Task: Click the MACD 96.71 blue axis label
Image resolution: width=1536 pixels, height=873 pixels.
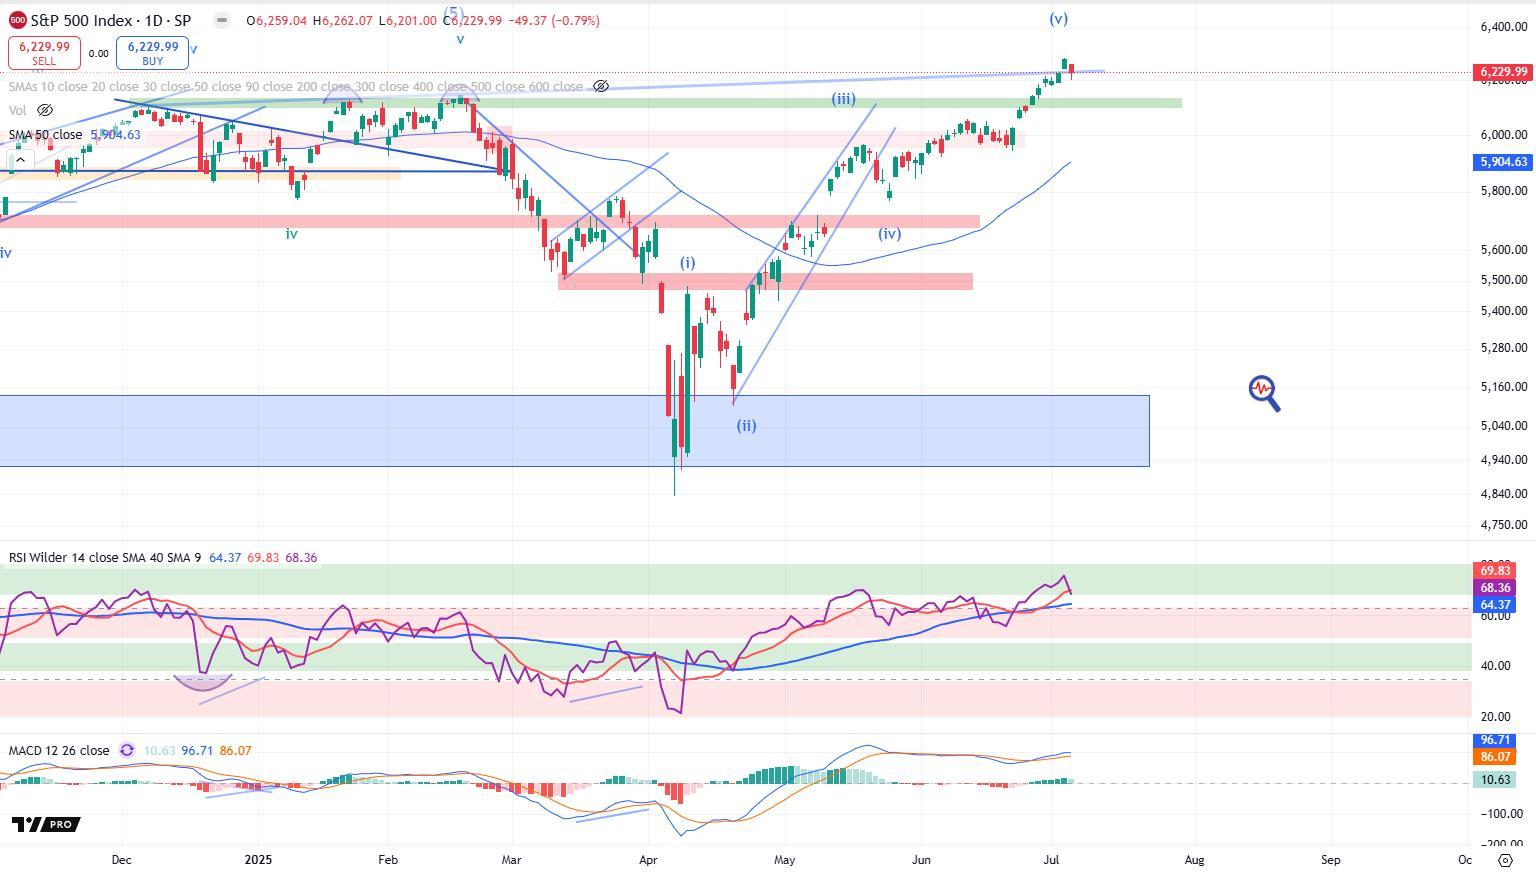Action: click(1495, 740)
